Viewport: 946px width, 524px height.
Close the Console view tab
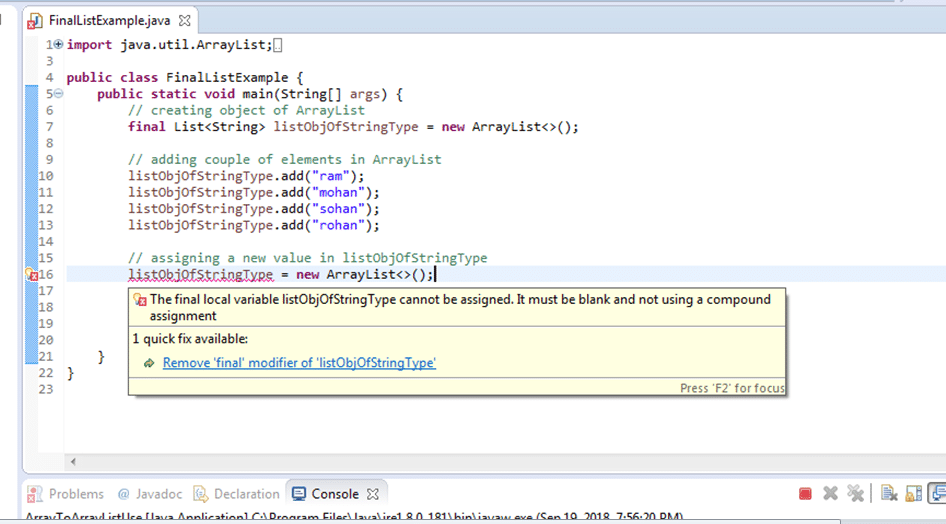(372, 494)
